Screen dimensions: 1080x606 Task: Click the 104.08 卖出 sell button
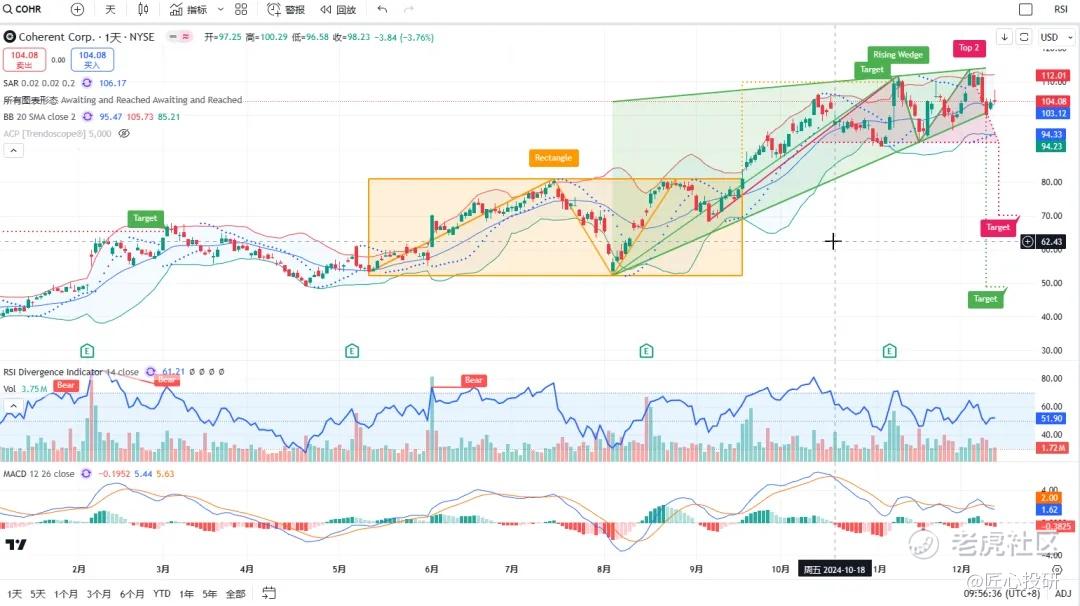pos(24,59)
